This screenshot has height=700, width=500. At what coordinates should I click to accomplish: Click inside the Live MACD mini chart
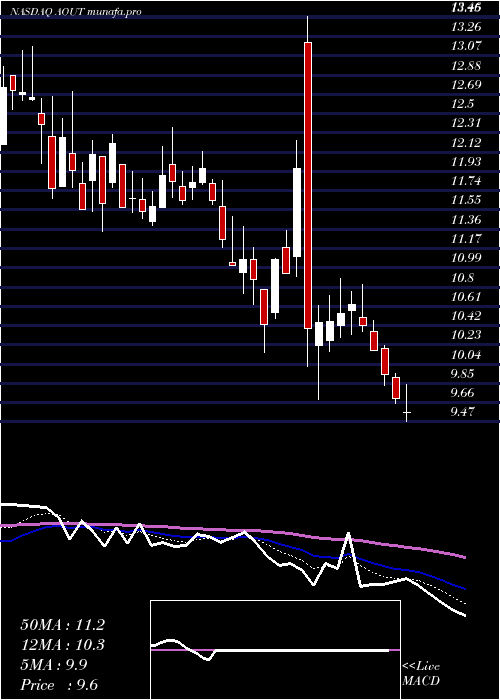pos(275,650)
